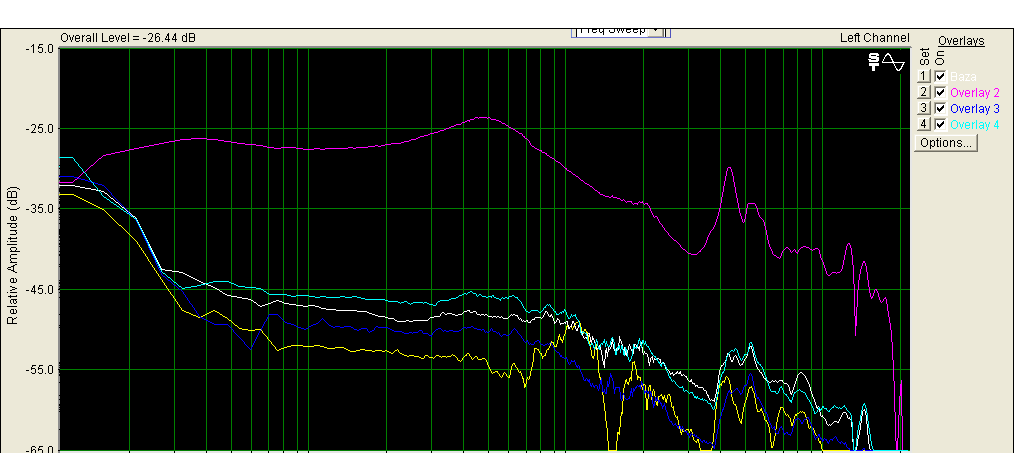
Task: Click Set button 3 for Overlay 3
Action: click(924, 108)
